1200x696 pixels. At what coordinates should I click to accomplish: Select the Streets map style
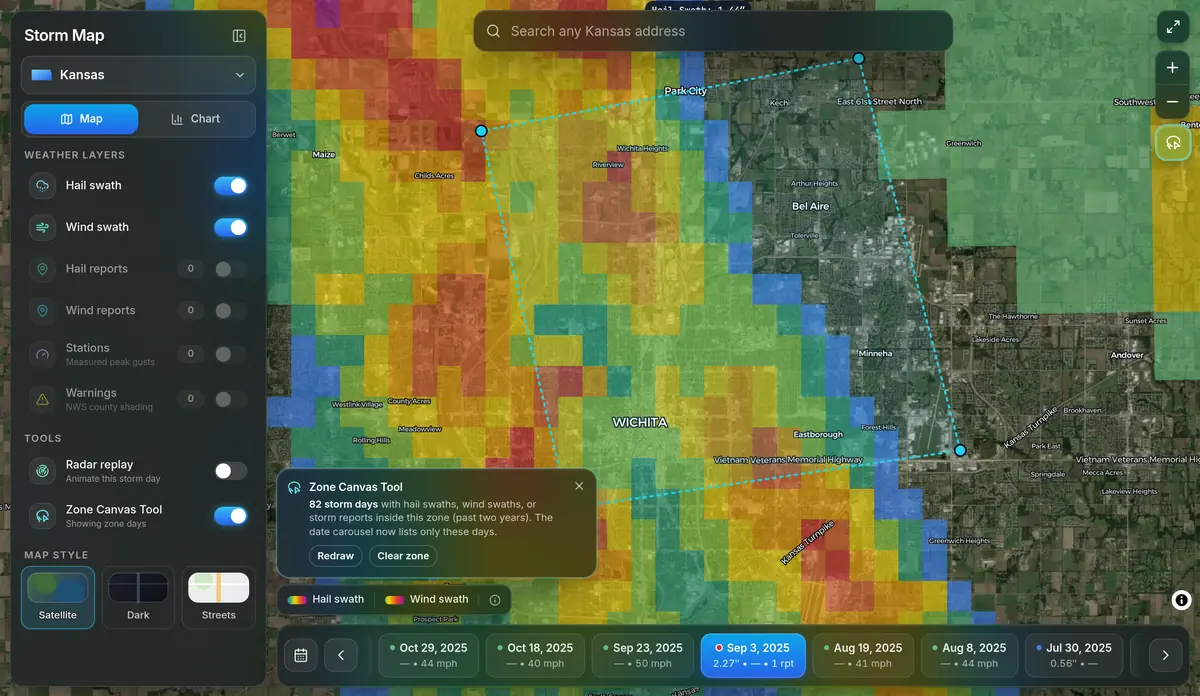pyautogui.click(x=219, y=597)
